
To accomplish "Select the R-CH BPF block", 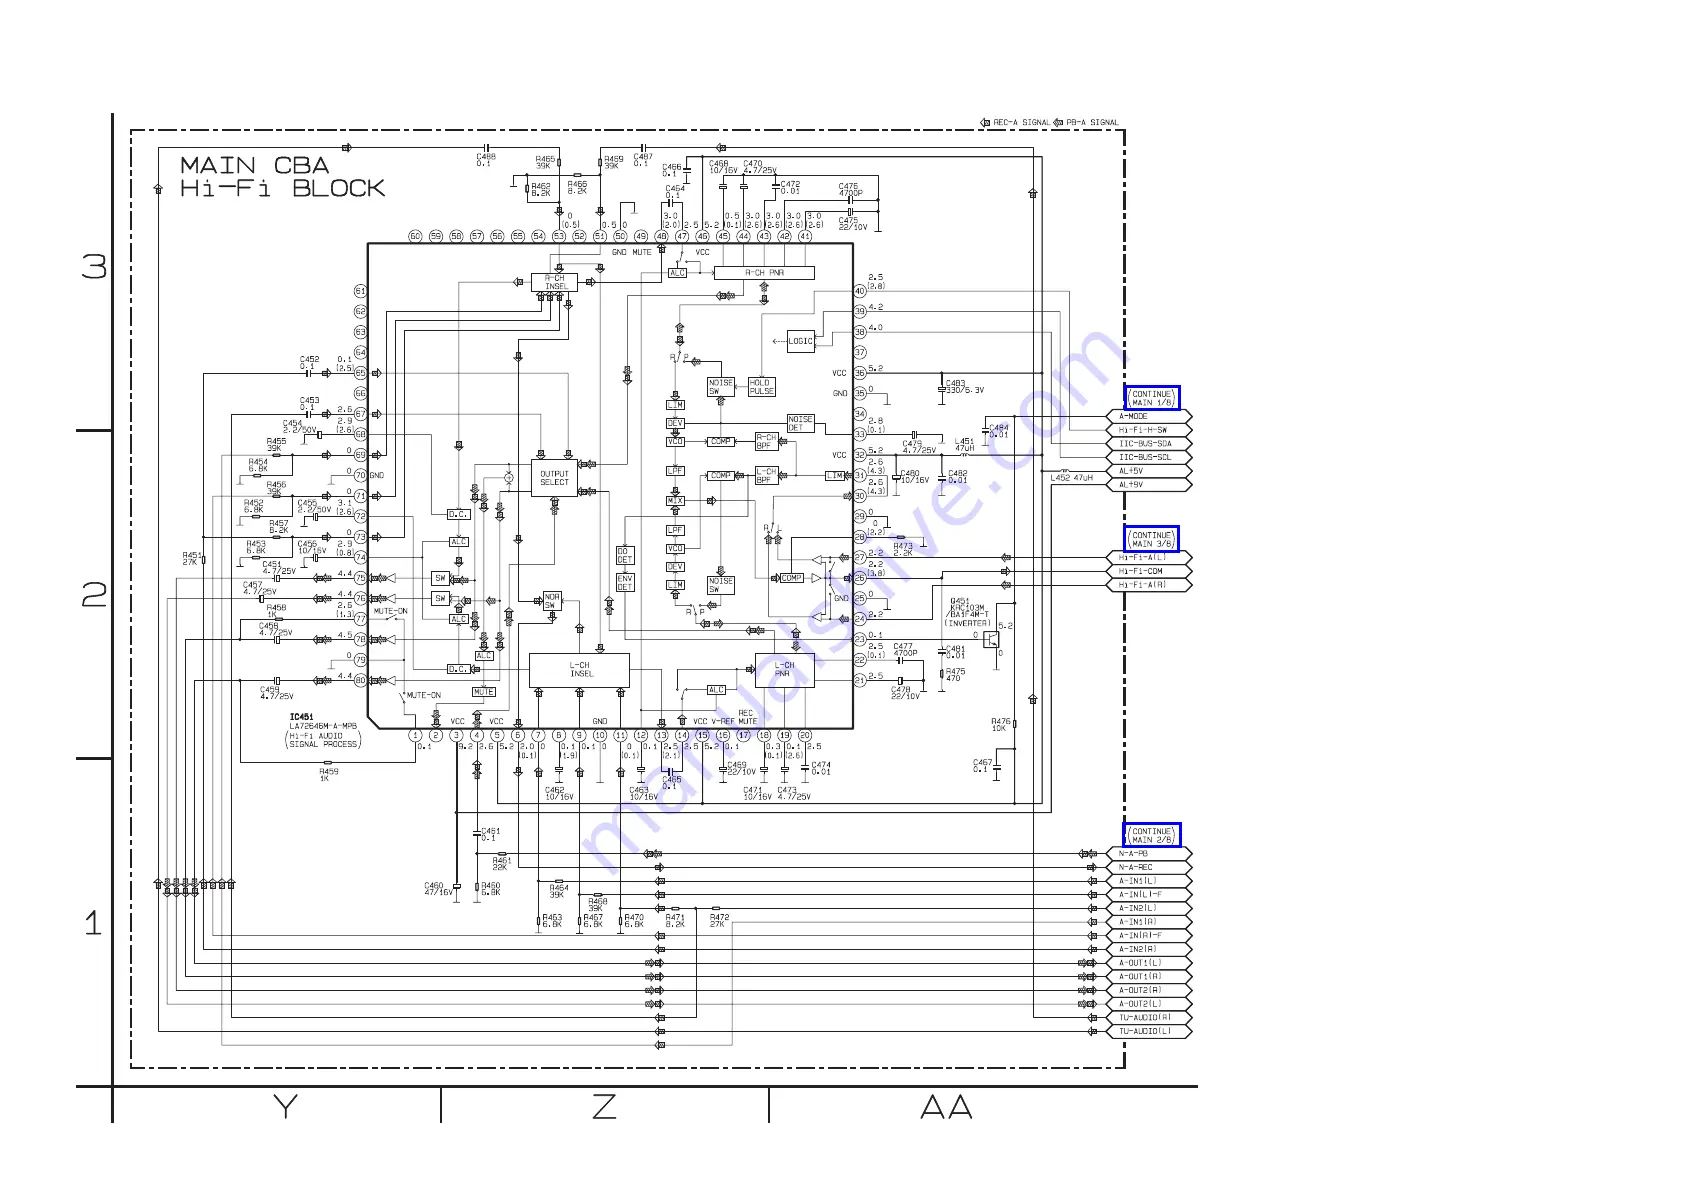I will pyautogui.click(x=766, y=441).
